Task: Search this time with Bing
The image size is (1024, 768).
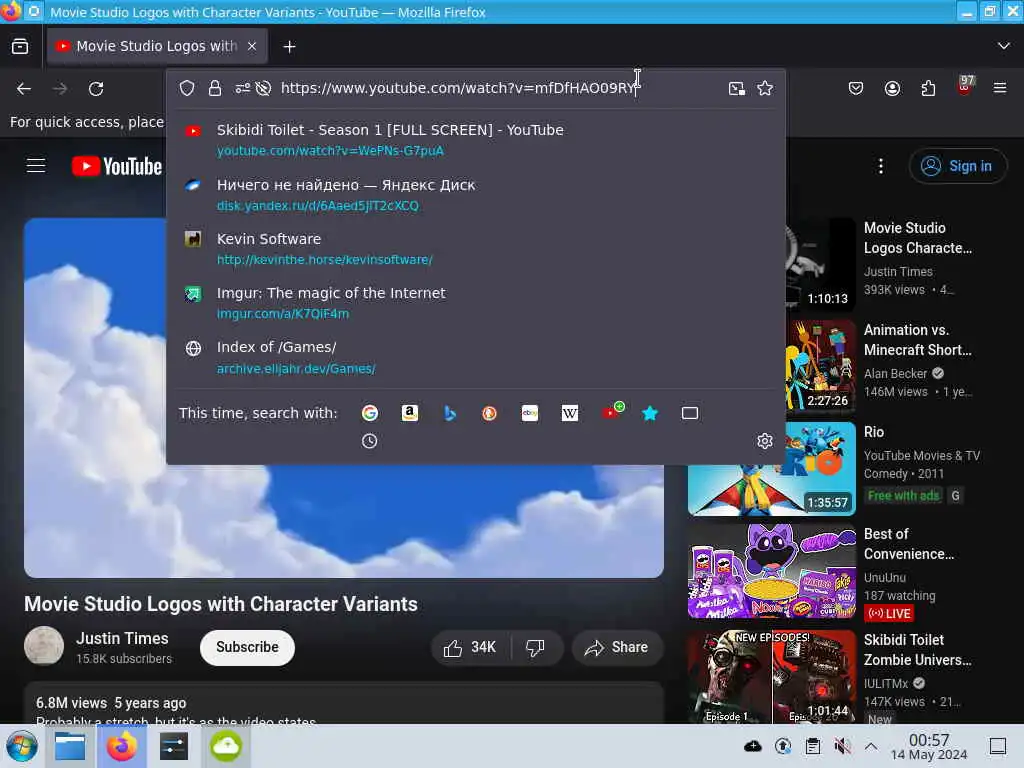Action: (449, 413)
